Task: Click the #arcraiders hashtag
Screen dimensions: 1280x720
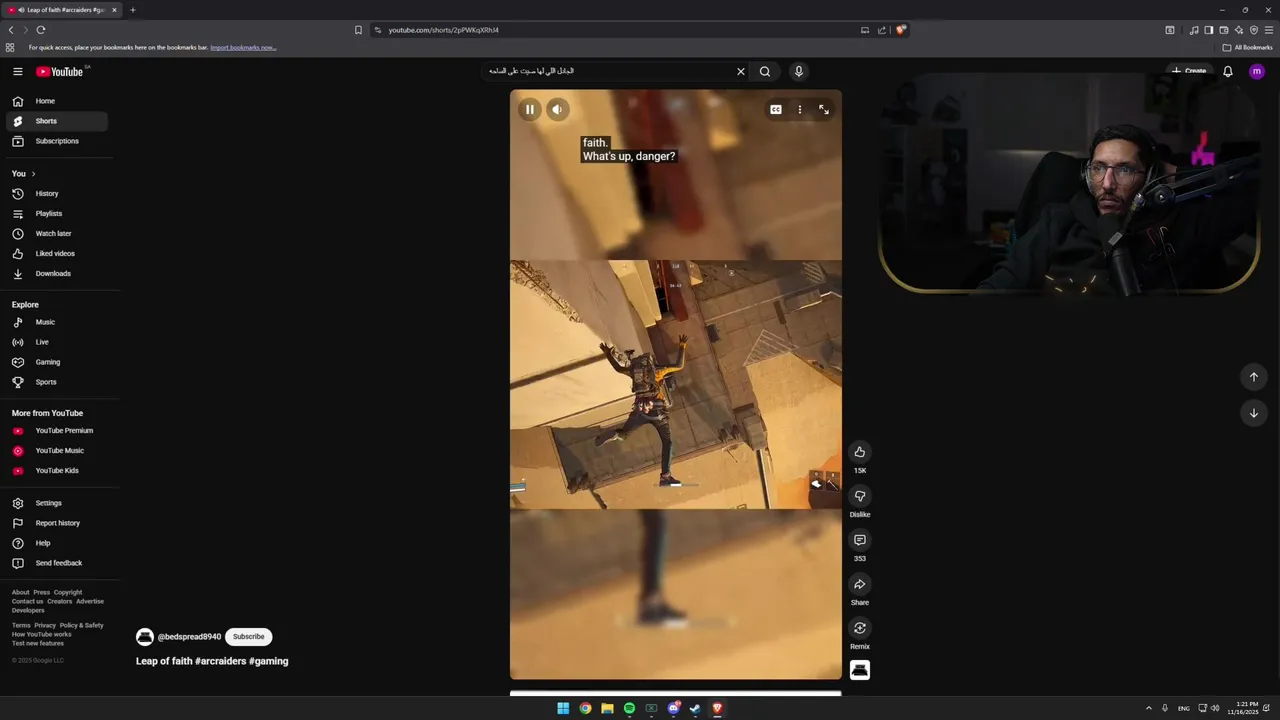Action: 220,661
